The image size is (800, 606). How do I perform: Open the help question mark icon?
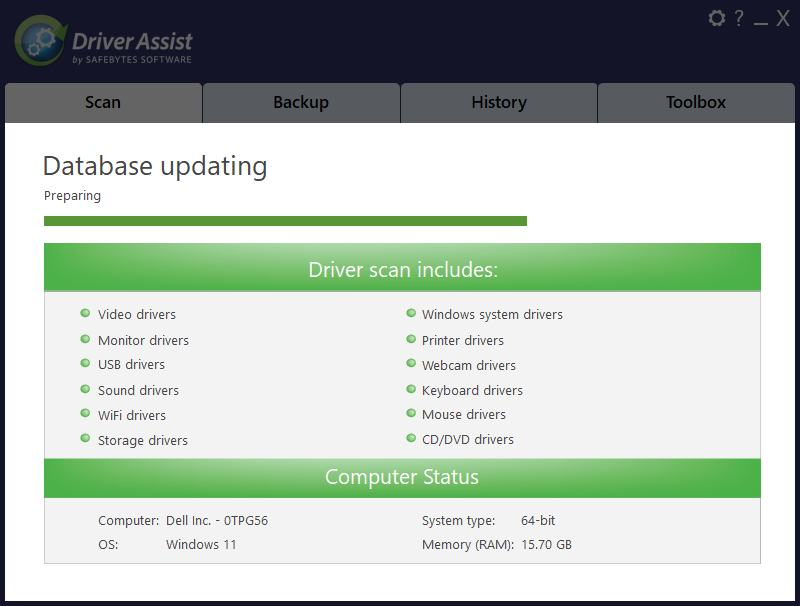tap(738, 17)
